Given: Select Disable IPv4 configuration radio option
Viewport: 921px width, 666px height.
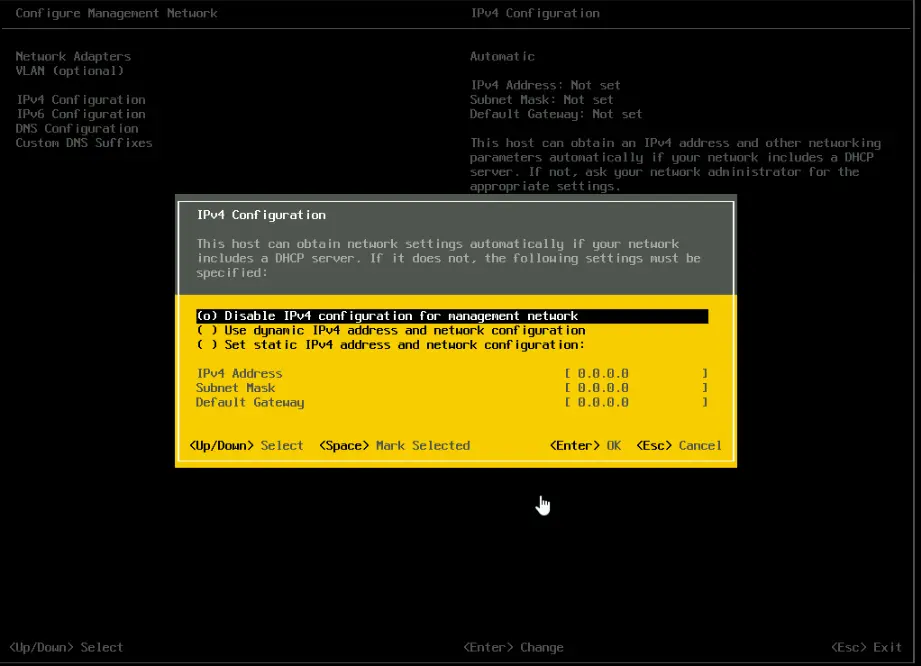Looking at the screenshot, I should coord(387,316).
